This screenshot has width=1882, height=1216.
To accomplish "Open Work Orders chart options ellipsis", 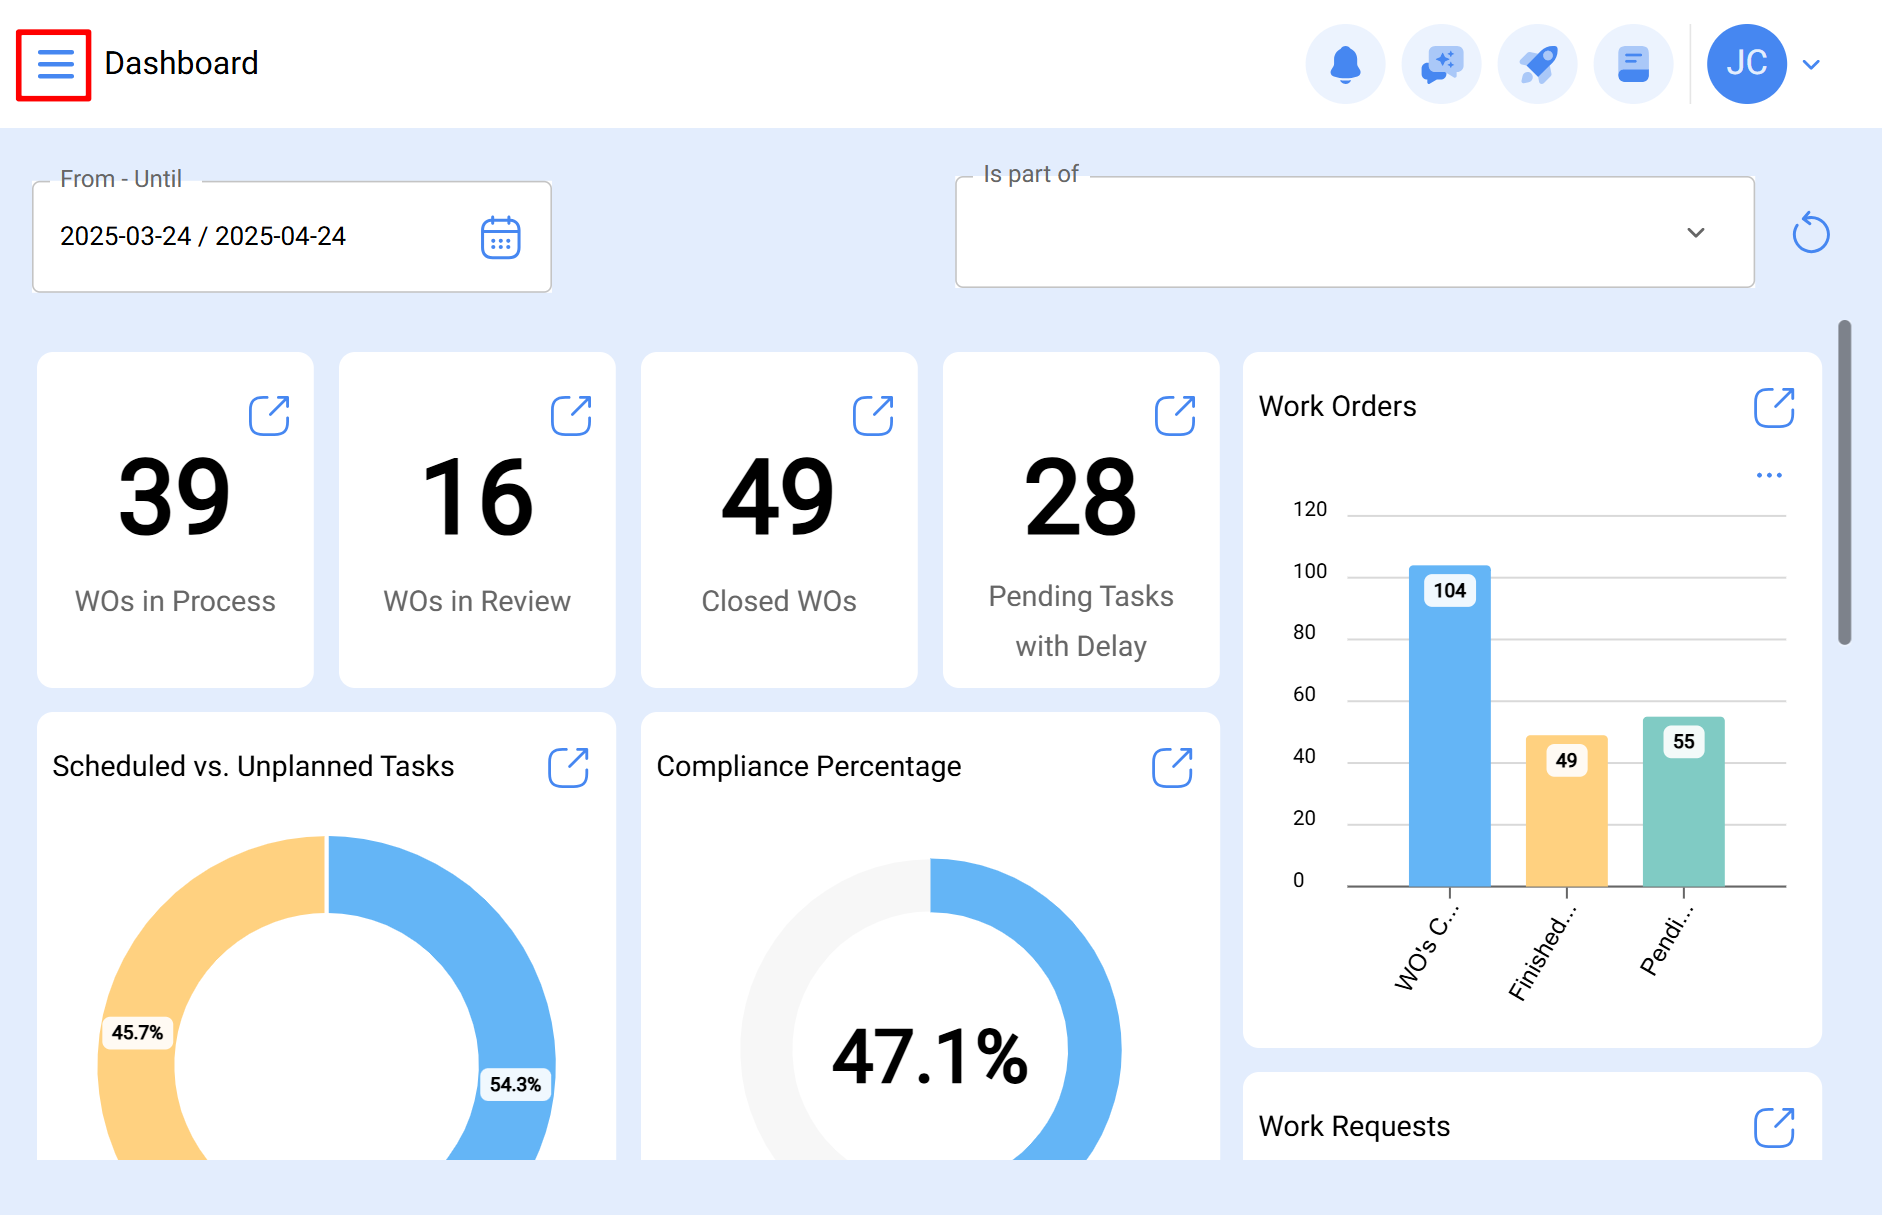I will pyautogui.click(x=1770, y=475).
